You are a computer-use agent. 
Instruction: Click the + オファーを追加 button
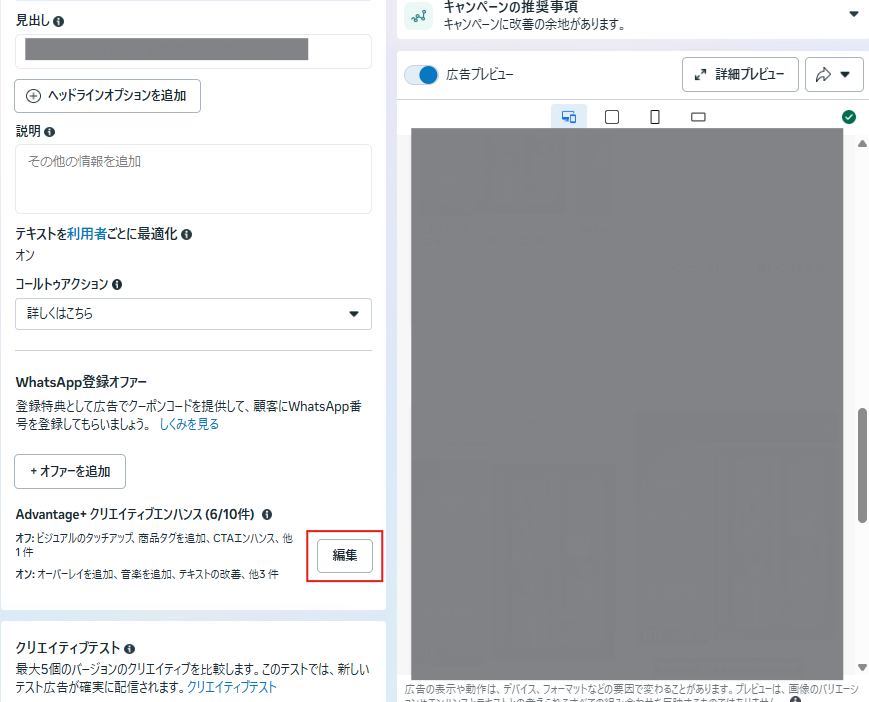pos(70,471)
